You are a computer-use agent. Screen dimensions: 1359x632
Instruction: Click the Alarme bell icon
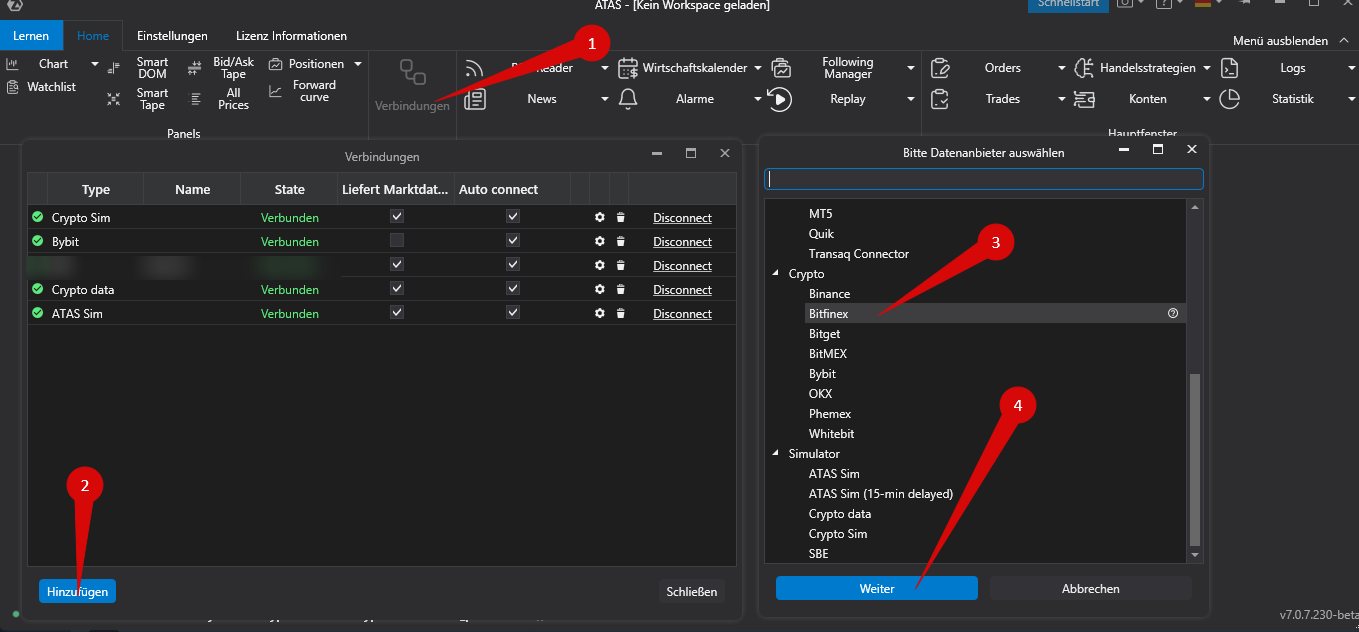coord(628,99)
